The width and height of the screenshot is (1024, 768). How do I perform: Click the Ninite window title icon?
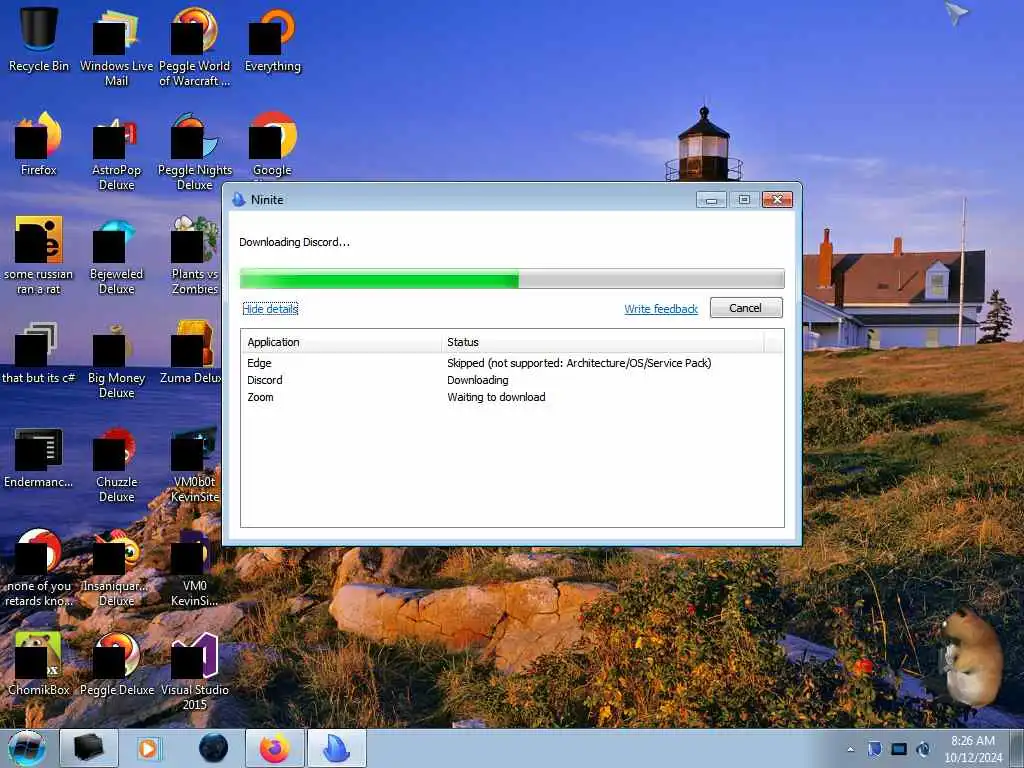pos(238,200)
